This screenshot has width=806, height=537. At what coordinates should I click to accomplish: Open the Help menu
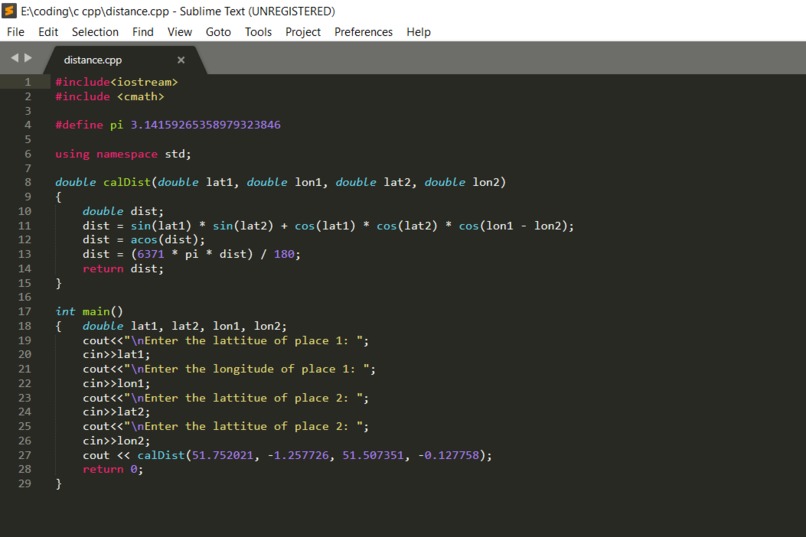tap(418, 32)
